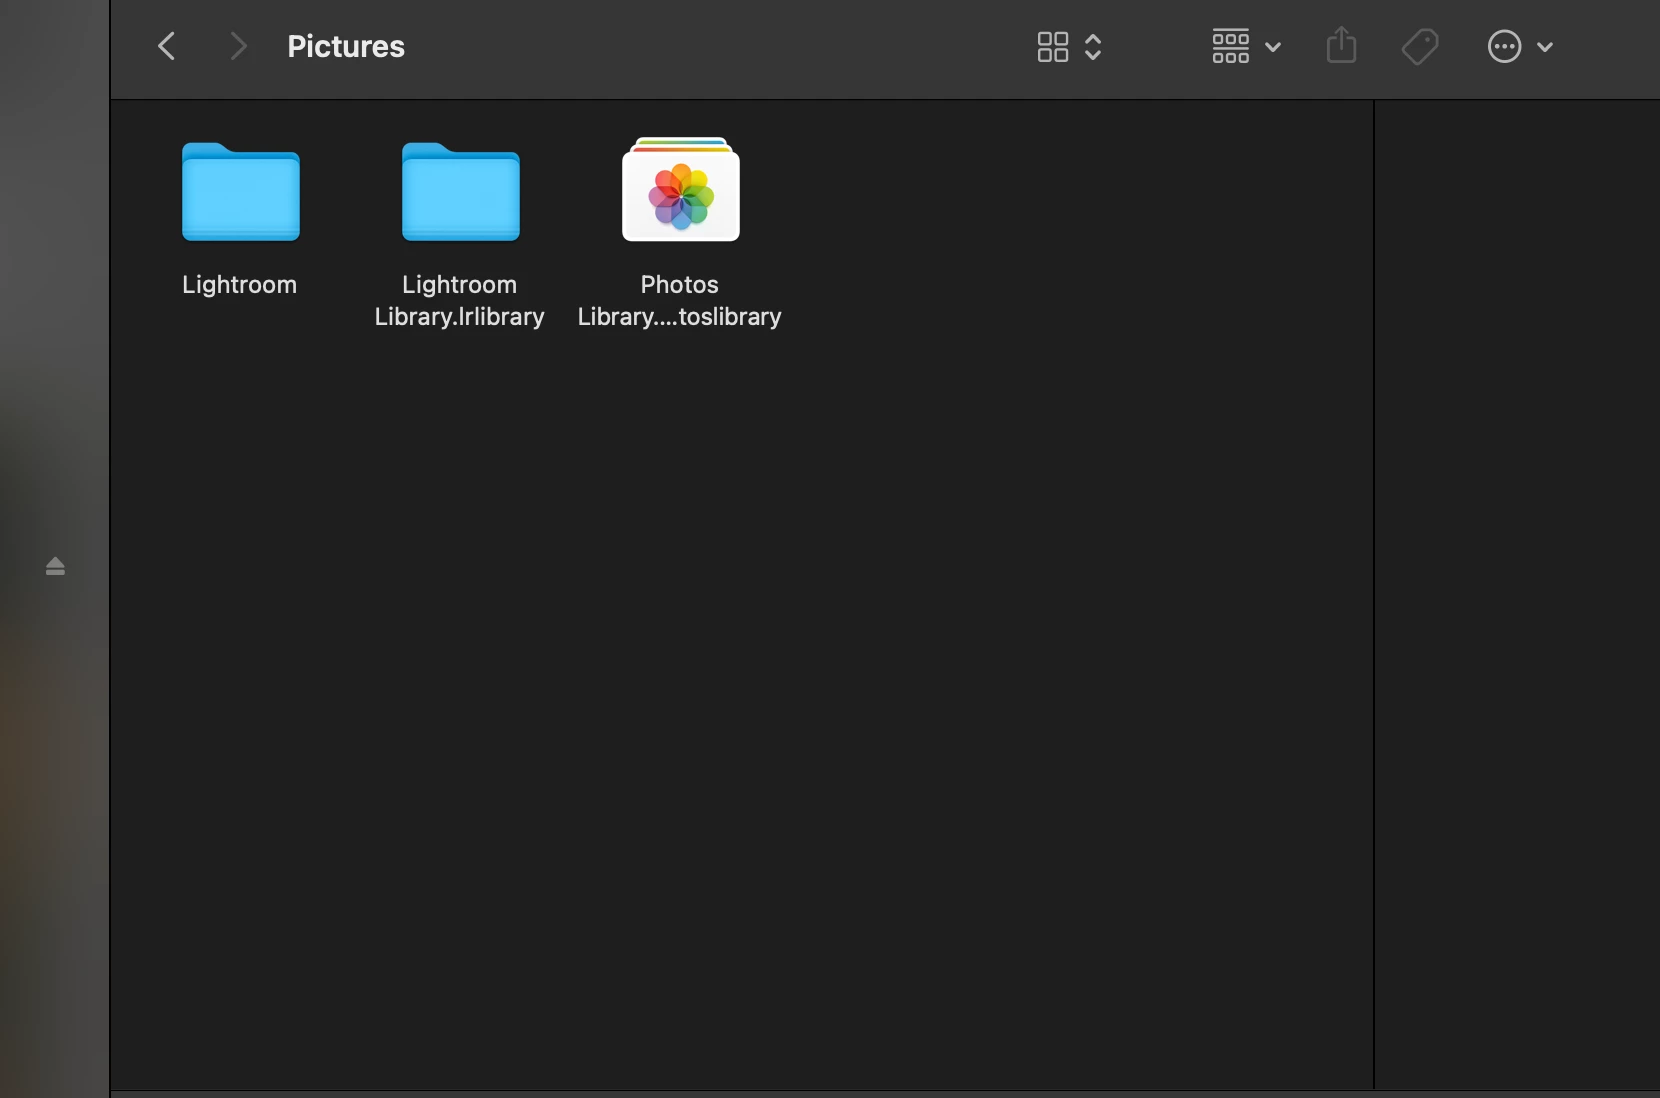Click the Edit Tags icon
The height and width of the screenshot is (1098, 1660).
1420,46
